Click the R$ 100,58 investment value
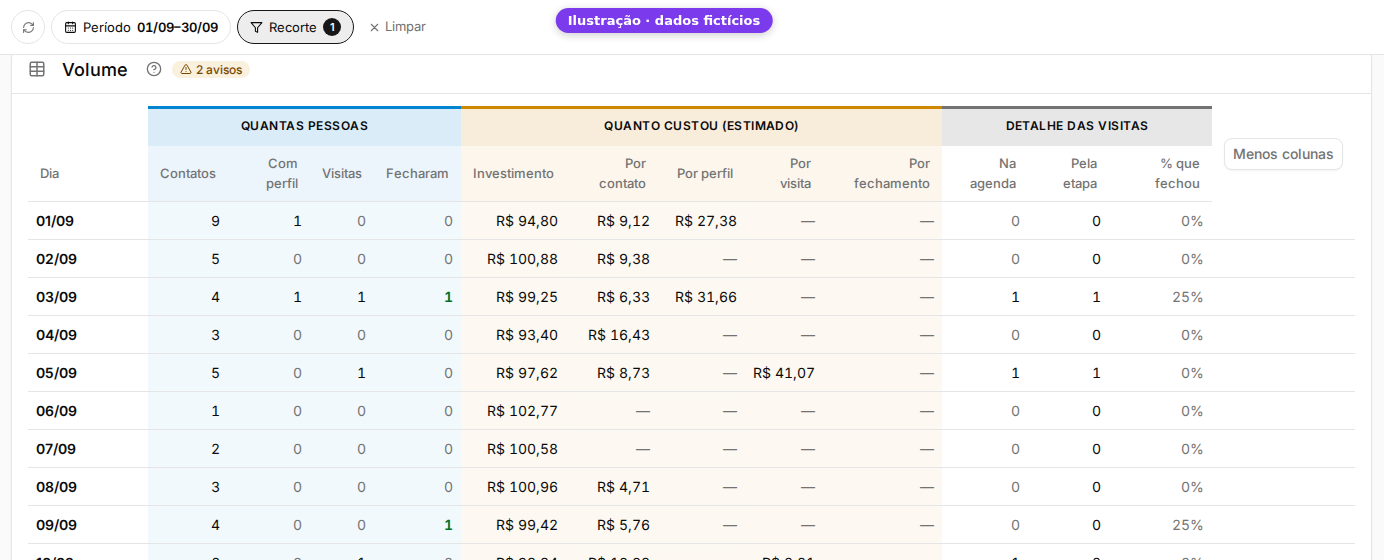Image resolution: width=1384 pixels, height=560 pixels. [x=523, y=449]
